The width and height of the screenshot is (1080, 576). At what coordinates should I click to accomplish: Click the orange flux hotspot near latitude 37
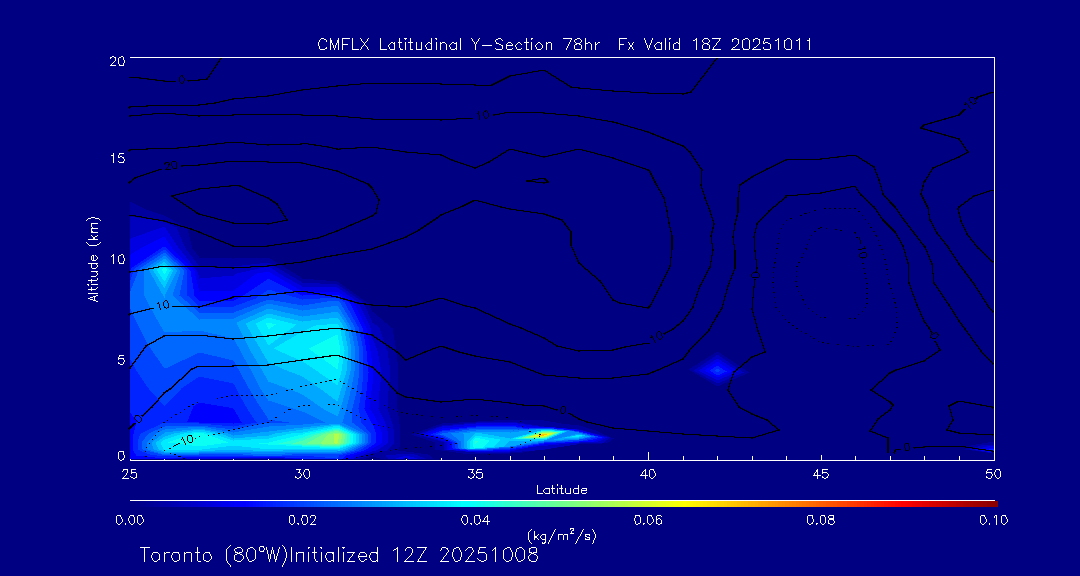click(538, 435)
